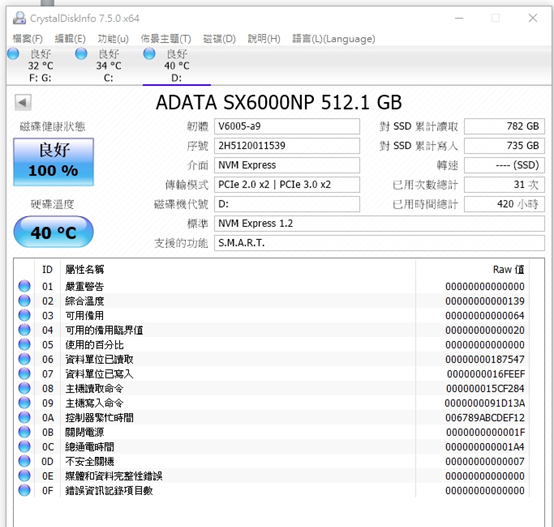This screenshot has height=527, width=554.
Task: Click the status icon for attribute 01 嚴重警告
Action: [24, 286]
